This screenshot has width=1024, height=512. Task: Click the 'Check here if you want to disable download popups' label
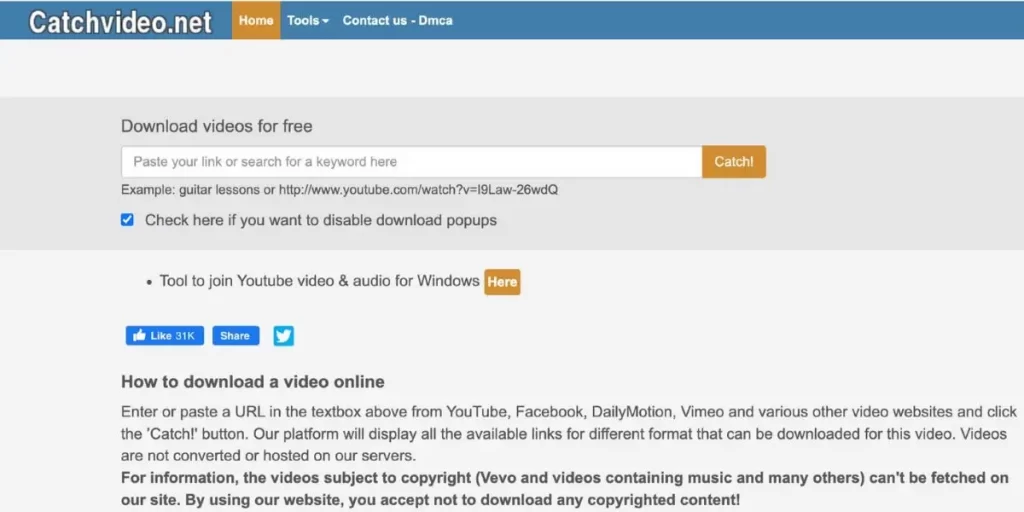[321, 220]
